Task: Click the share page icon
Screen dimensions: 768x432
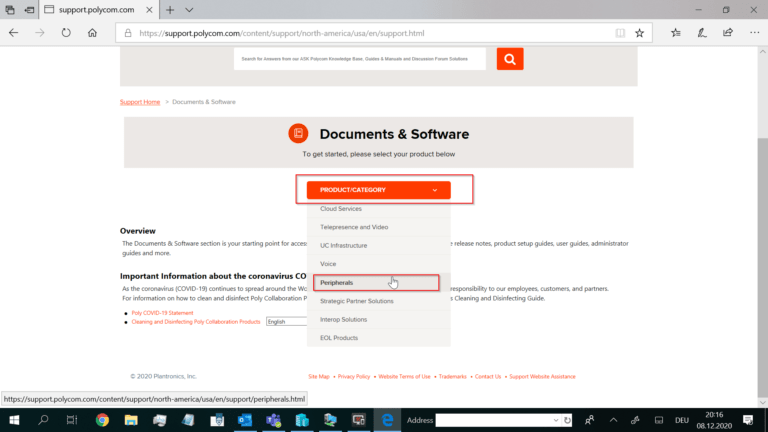Action: point(728,33)
